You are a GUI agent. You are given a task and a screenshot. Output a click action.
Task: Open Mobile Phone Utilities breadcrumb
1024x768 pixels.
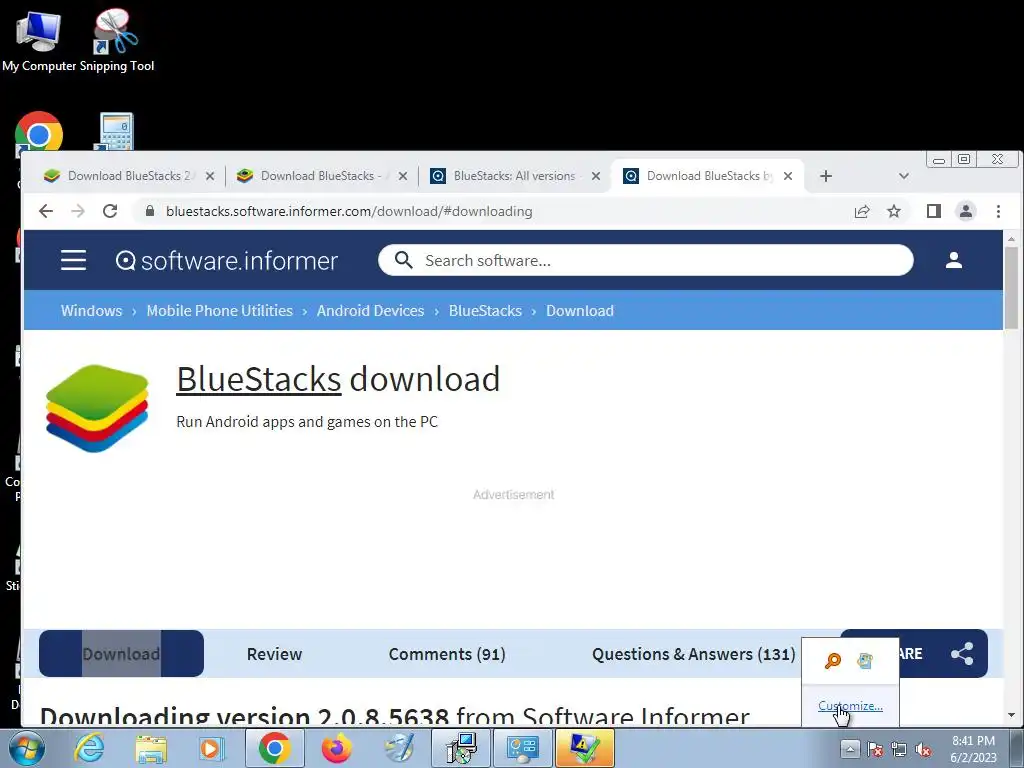point(219,310)
